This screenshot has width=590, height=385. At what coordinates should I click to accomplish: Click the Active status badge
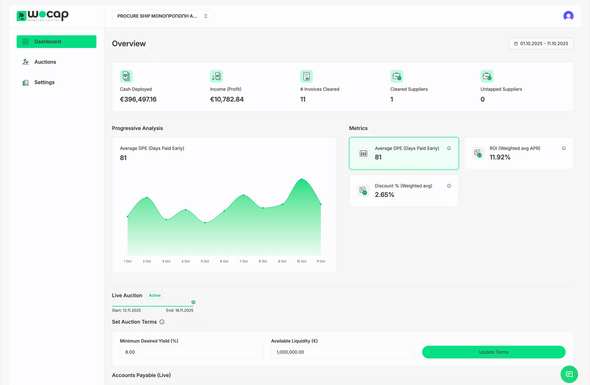(x=155, y=295)
